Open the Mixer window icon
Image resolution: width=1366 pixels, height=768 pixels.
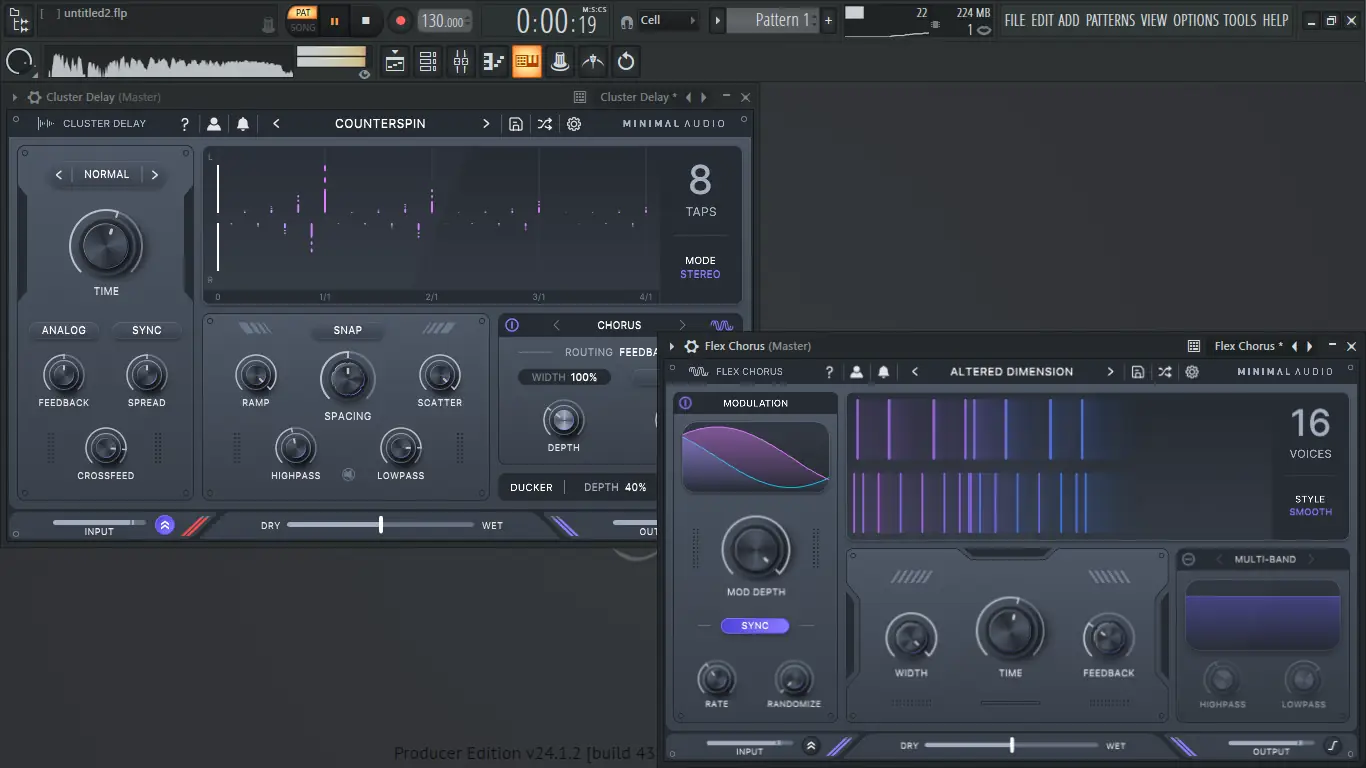point(461,62)
